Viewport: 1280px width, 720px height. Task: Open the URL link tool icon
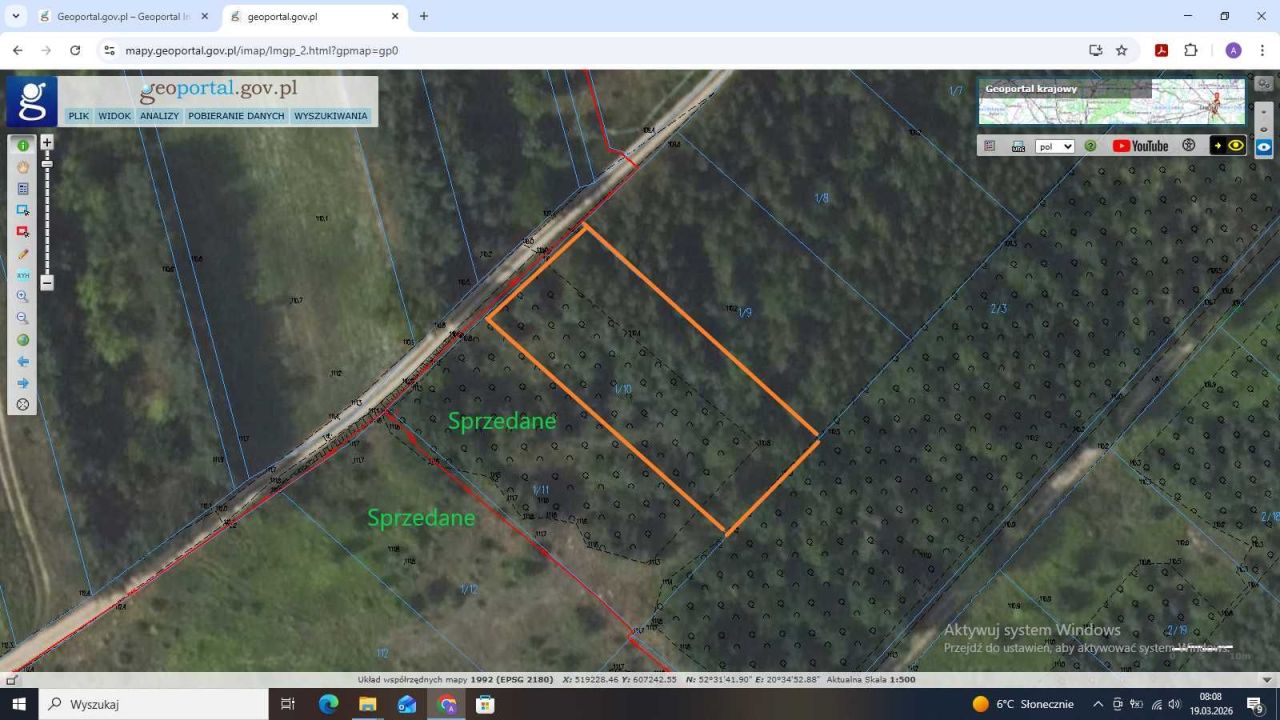point(1018,146)
